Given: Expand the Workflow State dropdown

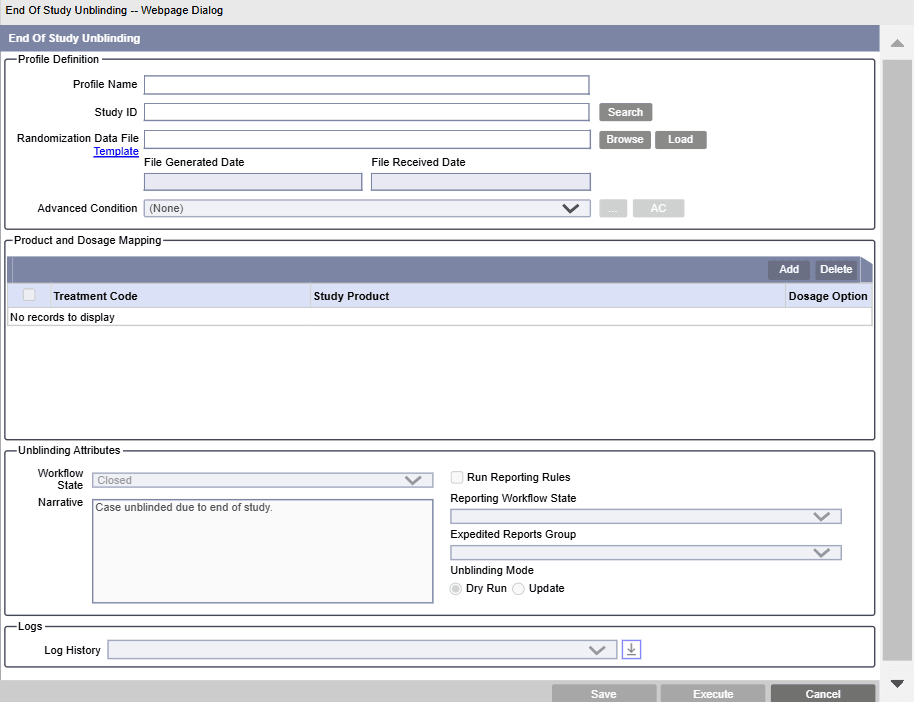Looking at the screenshot, I should pos(413,480).
